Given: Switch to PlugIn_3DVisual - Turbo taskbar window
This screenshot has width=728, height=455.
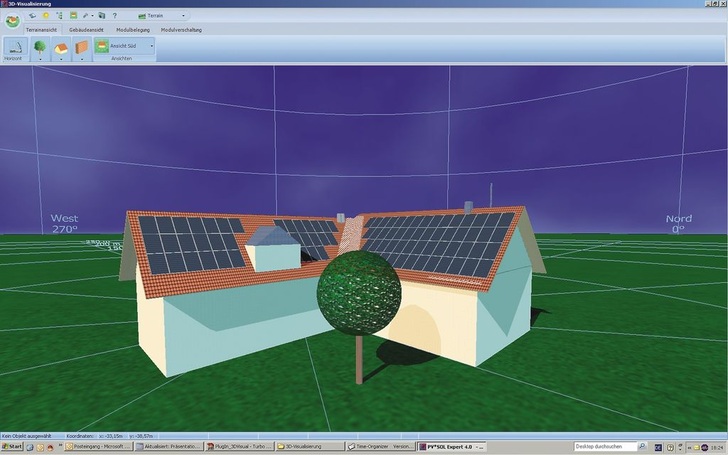Looking at the screenshot, I should 240,447.
